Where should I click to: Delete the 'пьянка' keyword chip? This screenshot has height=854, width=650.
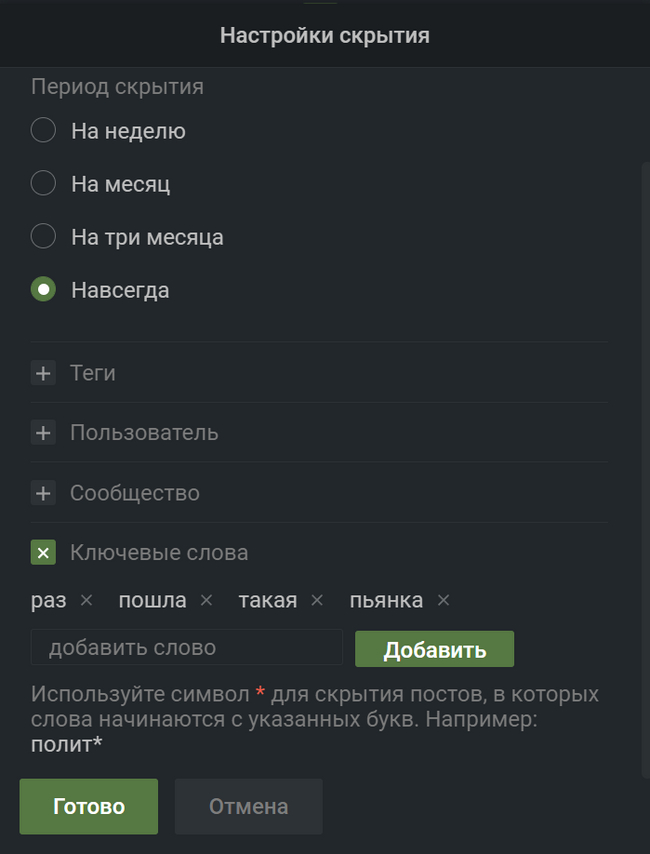click(443, 601)
